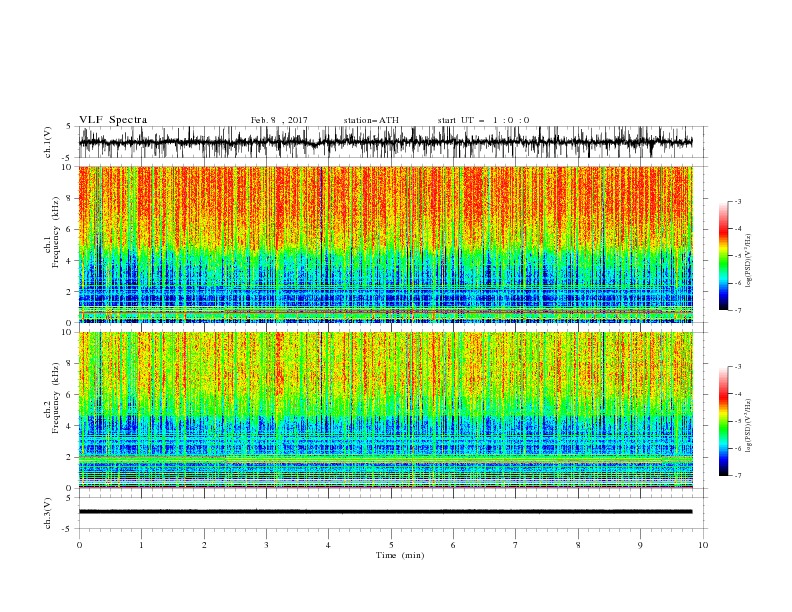This screenshot has width=792, height=612.
Task: Click the "7" tick on the time axis
Action: coord(516,545)
